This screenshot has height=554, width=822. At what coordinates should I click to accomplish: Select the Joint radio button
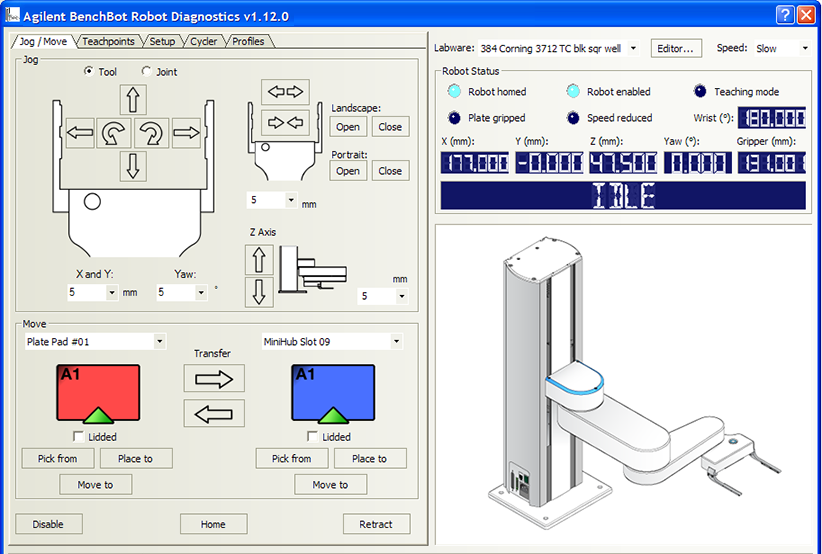point(148,72)
